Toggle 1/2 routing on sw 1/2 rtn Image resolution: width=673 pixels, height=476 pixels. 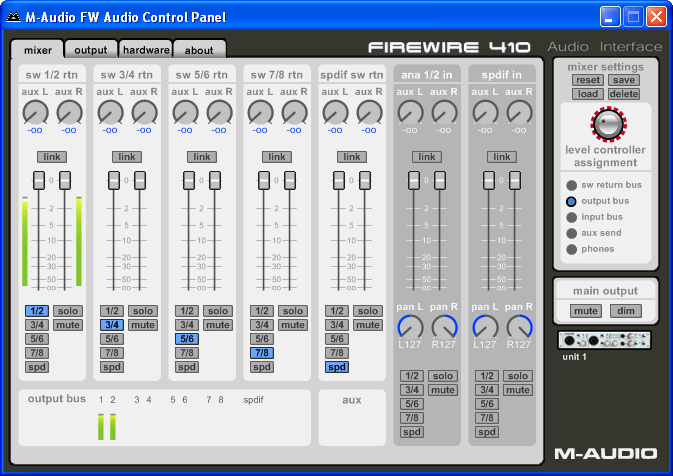click(37, 311)
